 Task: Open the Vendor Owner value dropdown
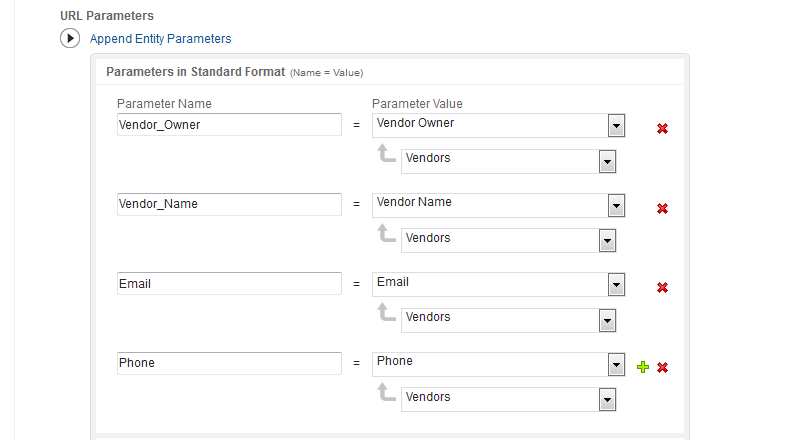click(616, 125)
